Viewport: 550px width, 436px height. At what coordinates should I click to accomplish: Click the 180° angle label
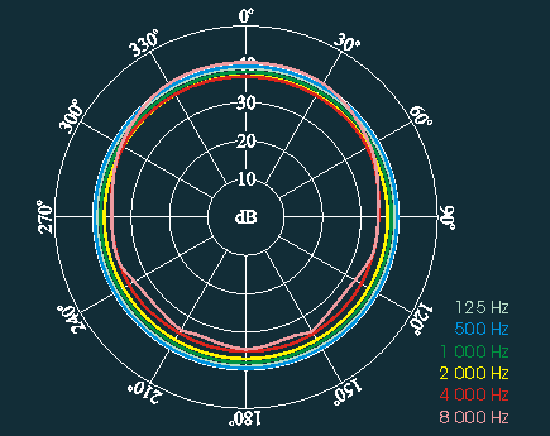(x=245, y=418)
